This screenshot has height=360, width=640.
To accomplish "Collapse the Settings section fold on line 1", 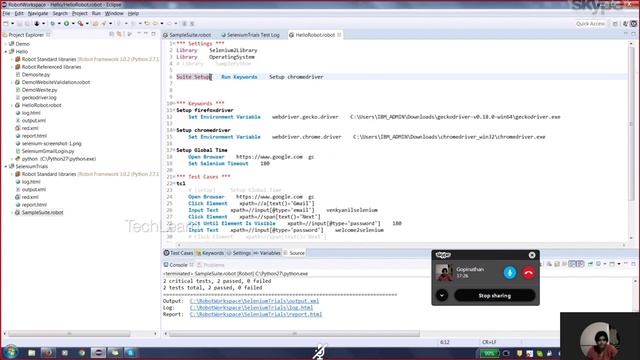I will click(174, 44).
